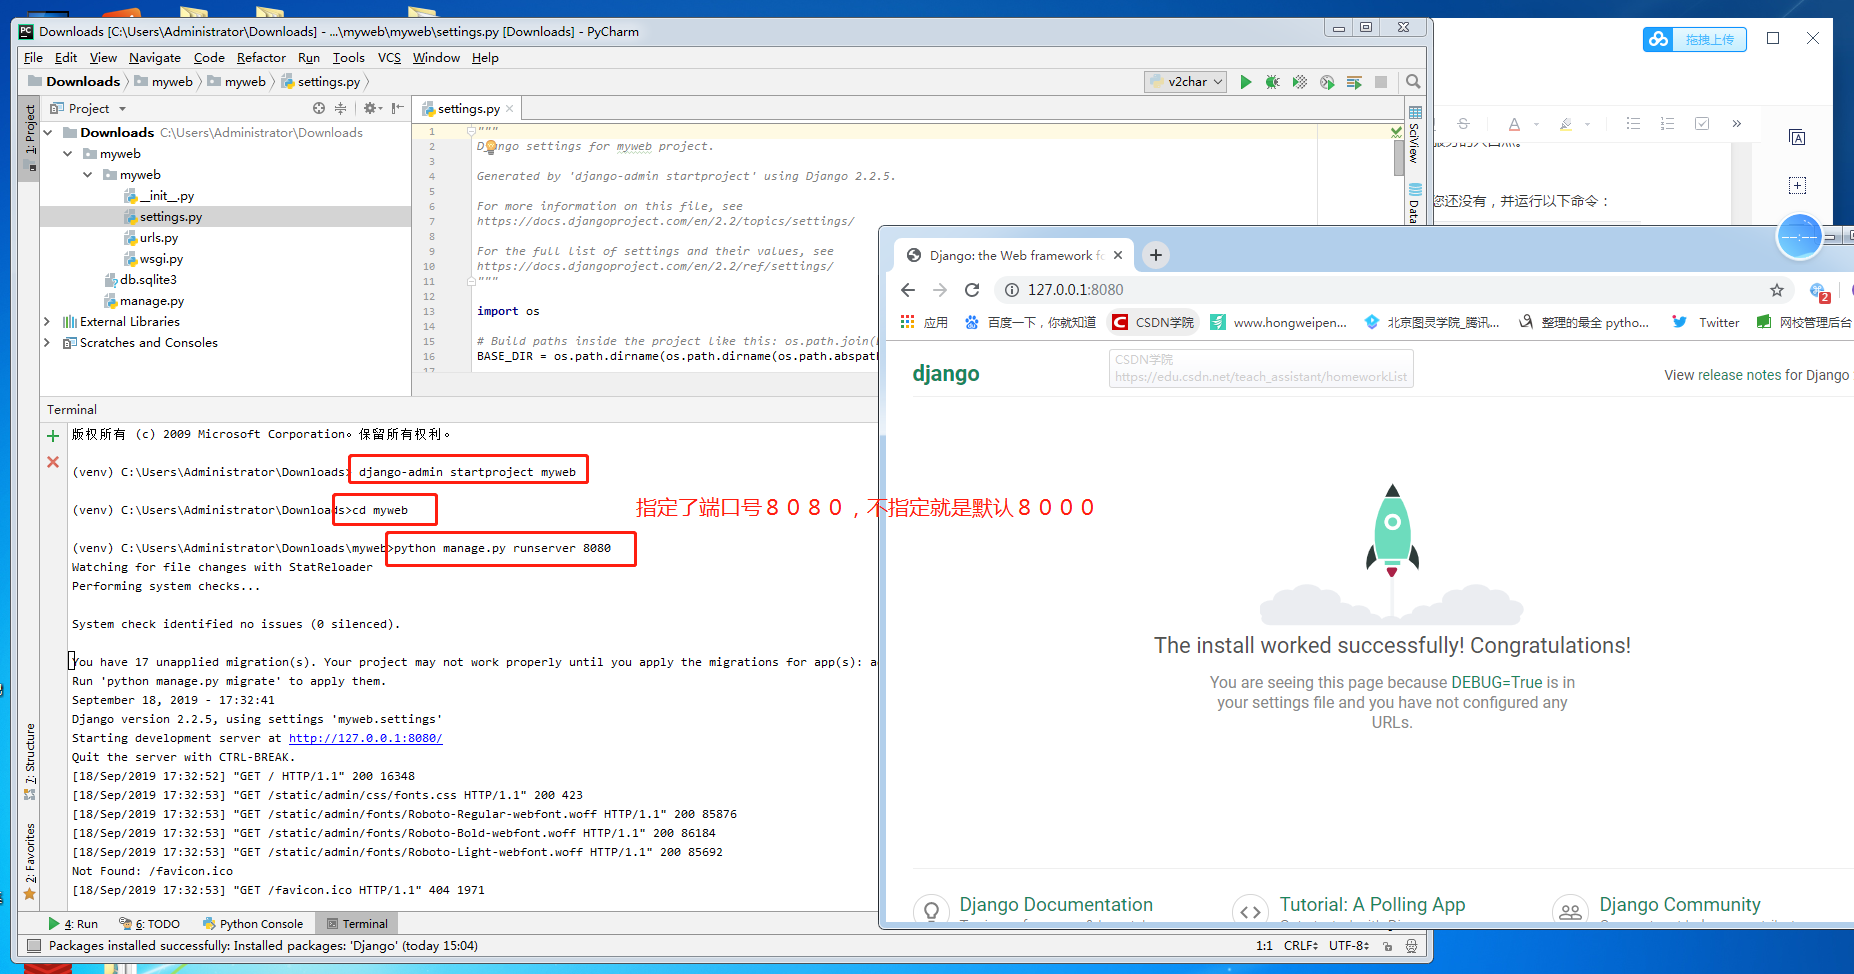The height and width of the screenshot is (974, 1854).
Task: Click the Profile run icon in PyCharm toolbar
Action: 1327,82
